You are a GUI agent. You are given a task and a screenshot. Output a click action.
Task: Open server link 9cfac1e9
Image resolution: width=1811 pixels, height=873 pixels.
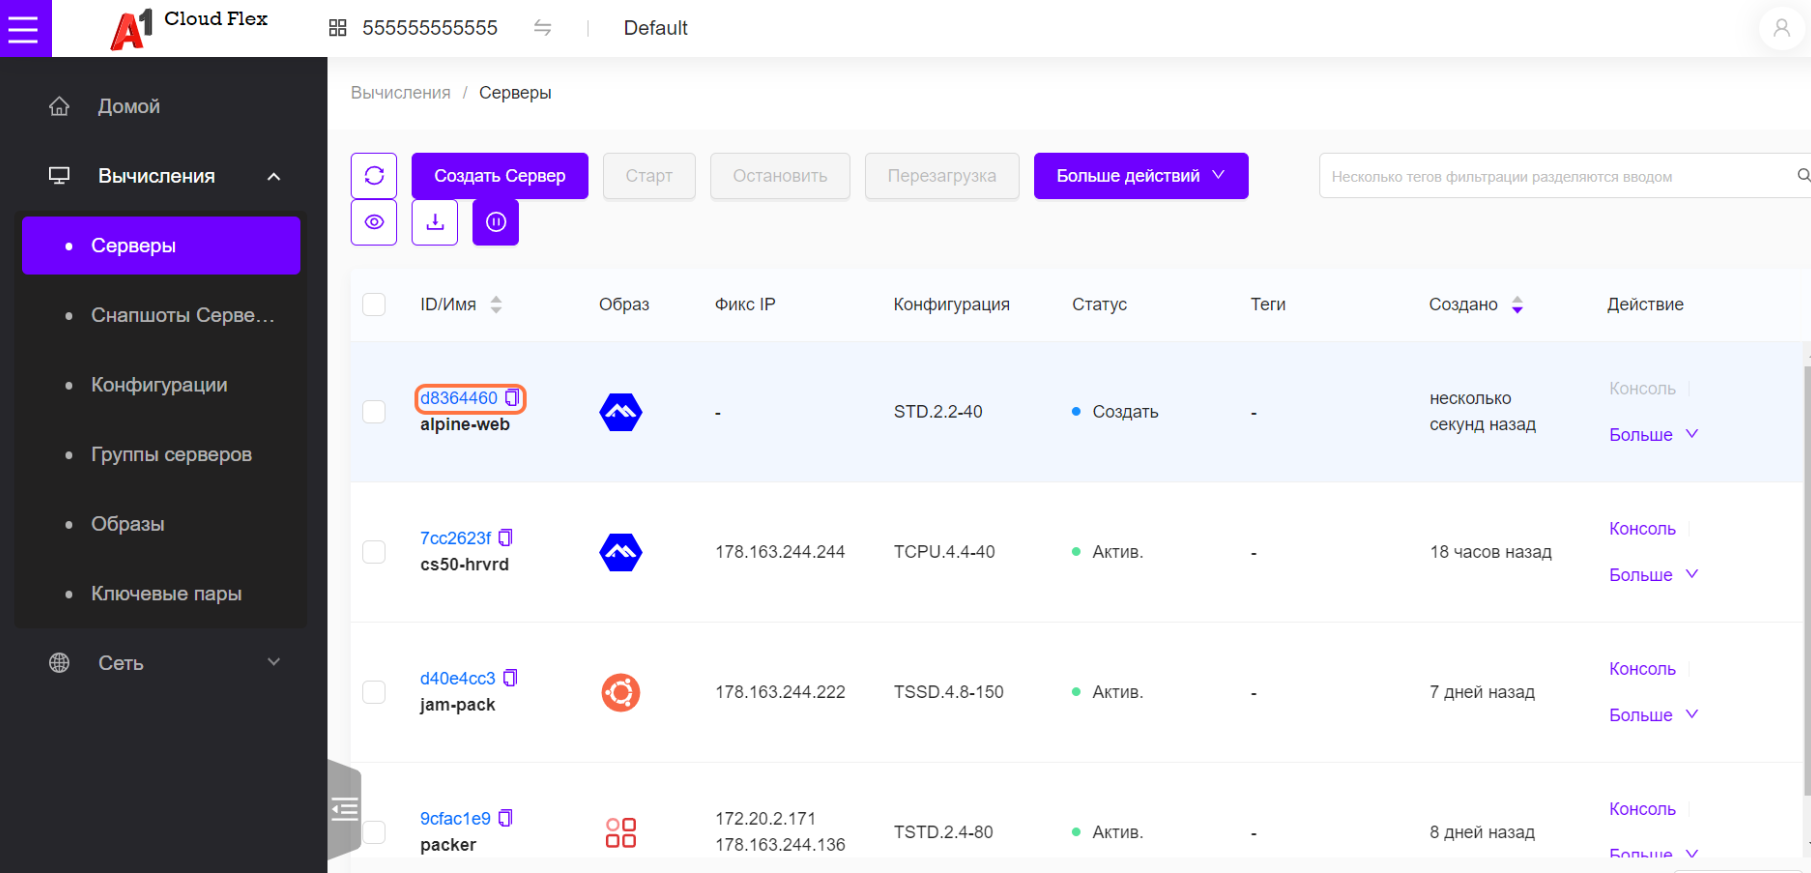[x=455, y=818]
